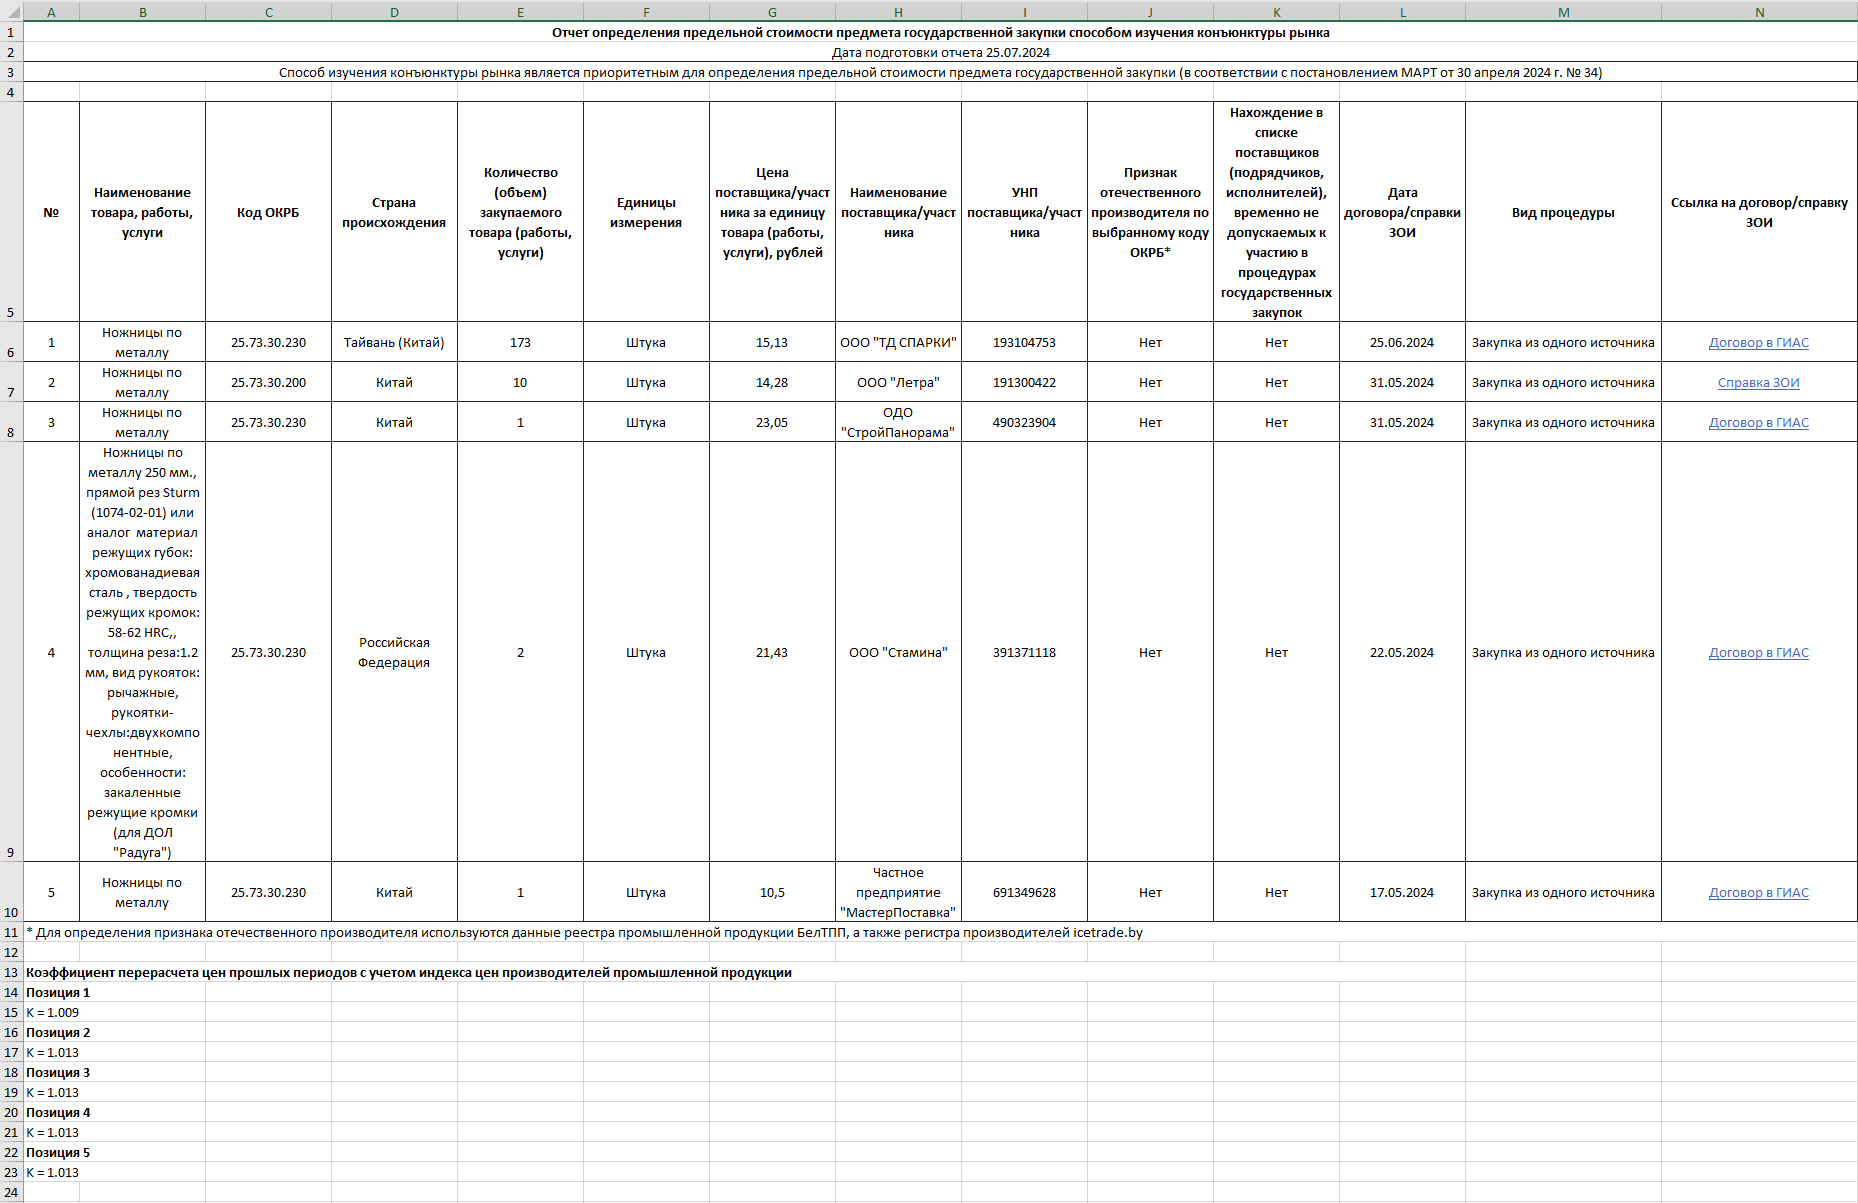
Task: Click the "Страна происхождения" header cell
Action: (x=394, y=212)
